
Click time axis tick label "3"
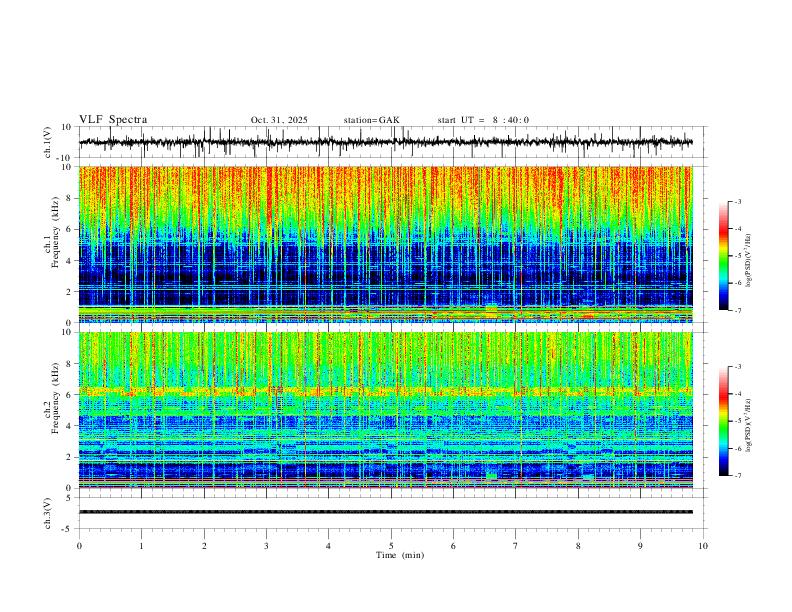266,546
